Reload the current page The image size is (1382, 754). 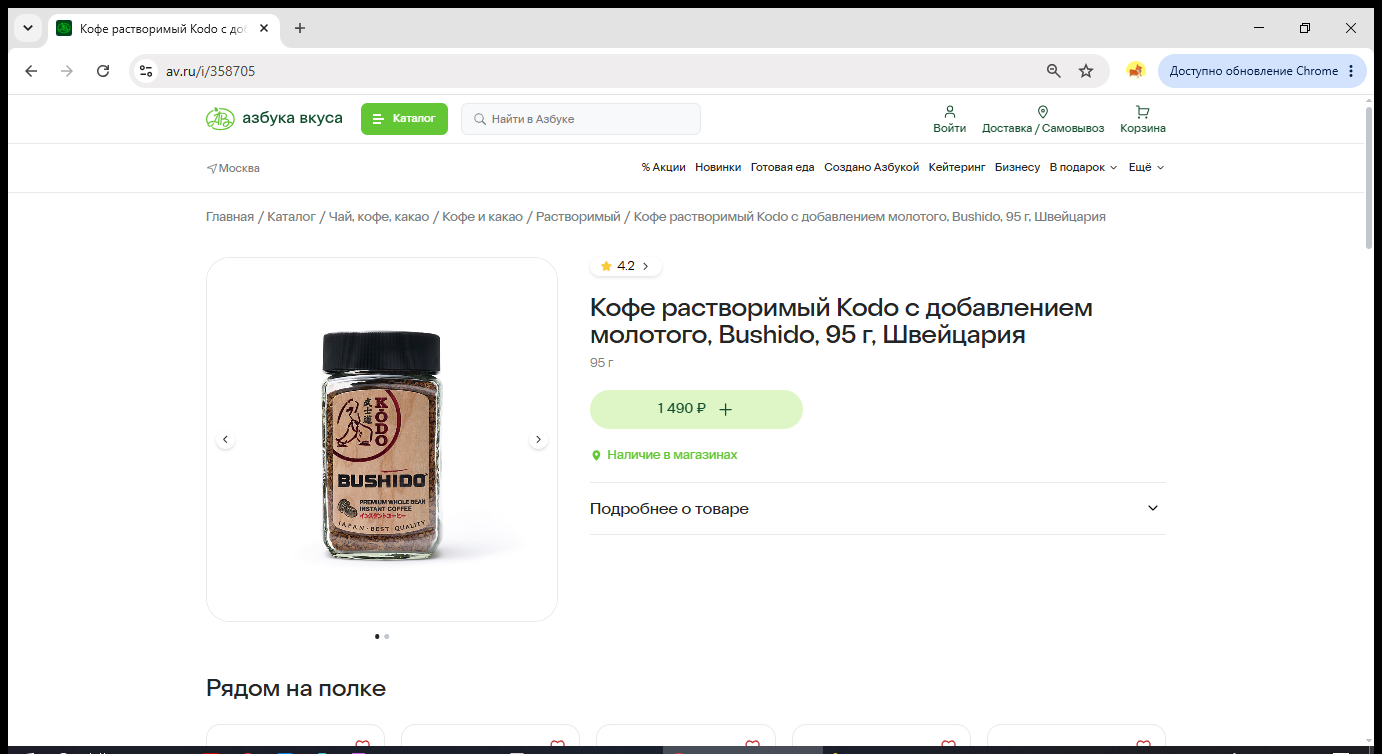103,71
